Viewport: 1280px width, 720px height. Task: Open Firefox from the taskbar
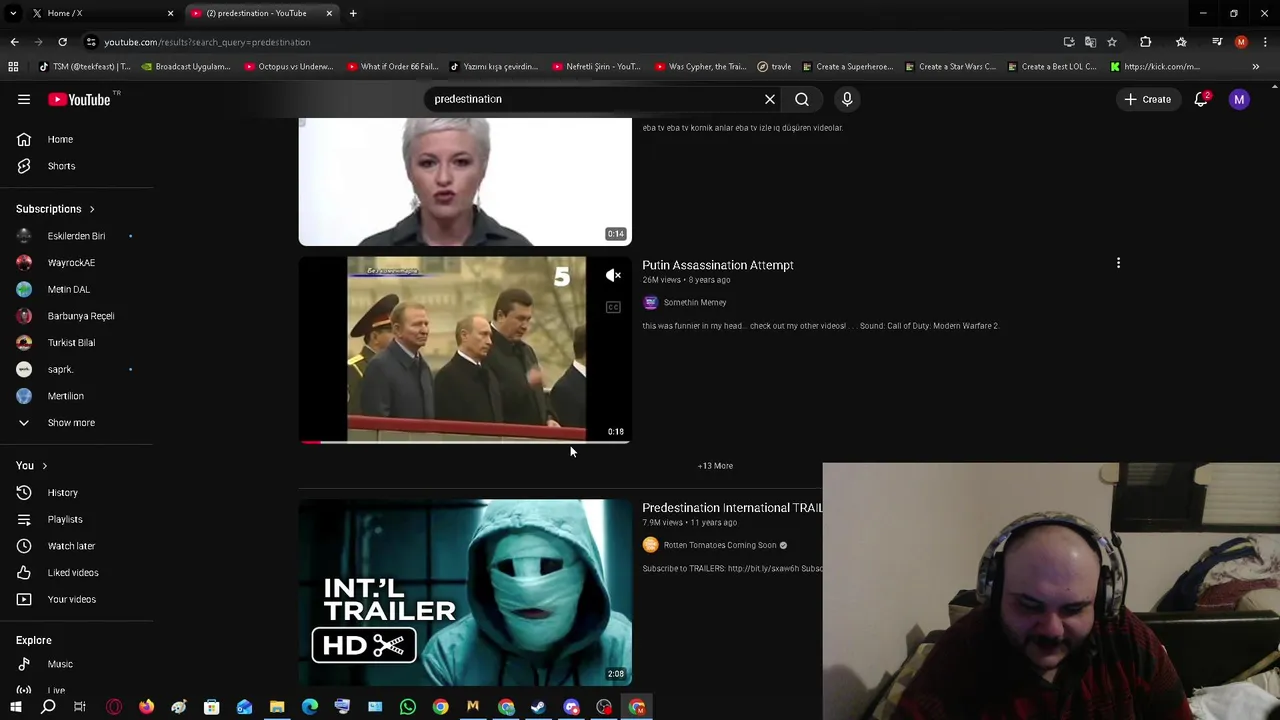[x=146, y=707]
